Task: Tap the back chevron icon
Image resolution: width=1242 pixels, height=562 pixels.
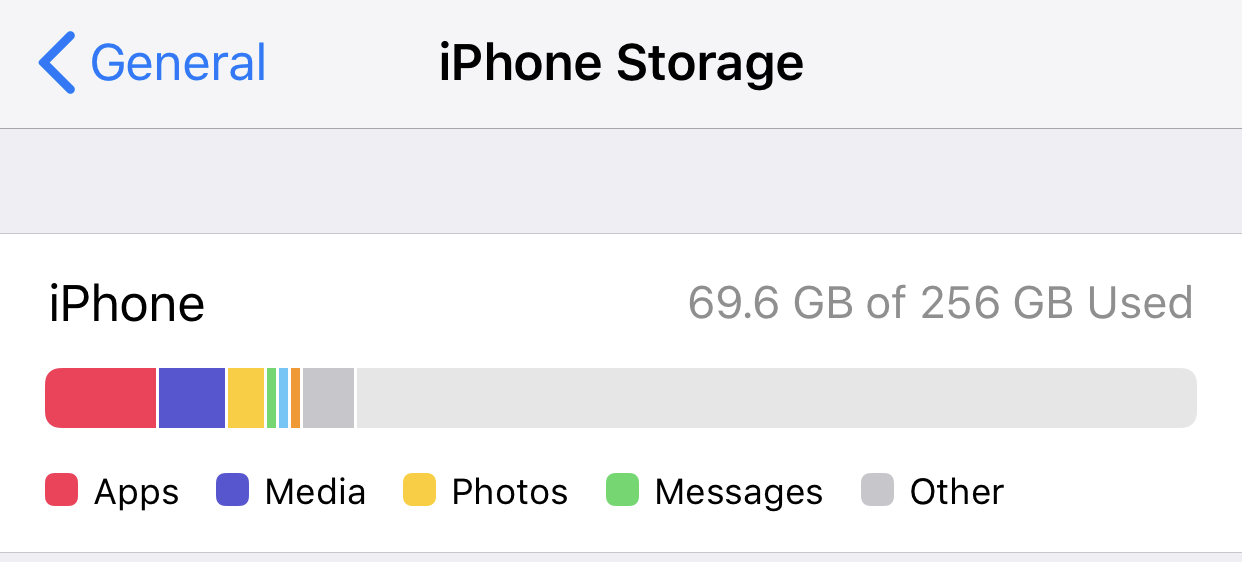Action: pyautogui.click(x=57, y=62)
